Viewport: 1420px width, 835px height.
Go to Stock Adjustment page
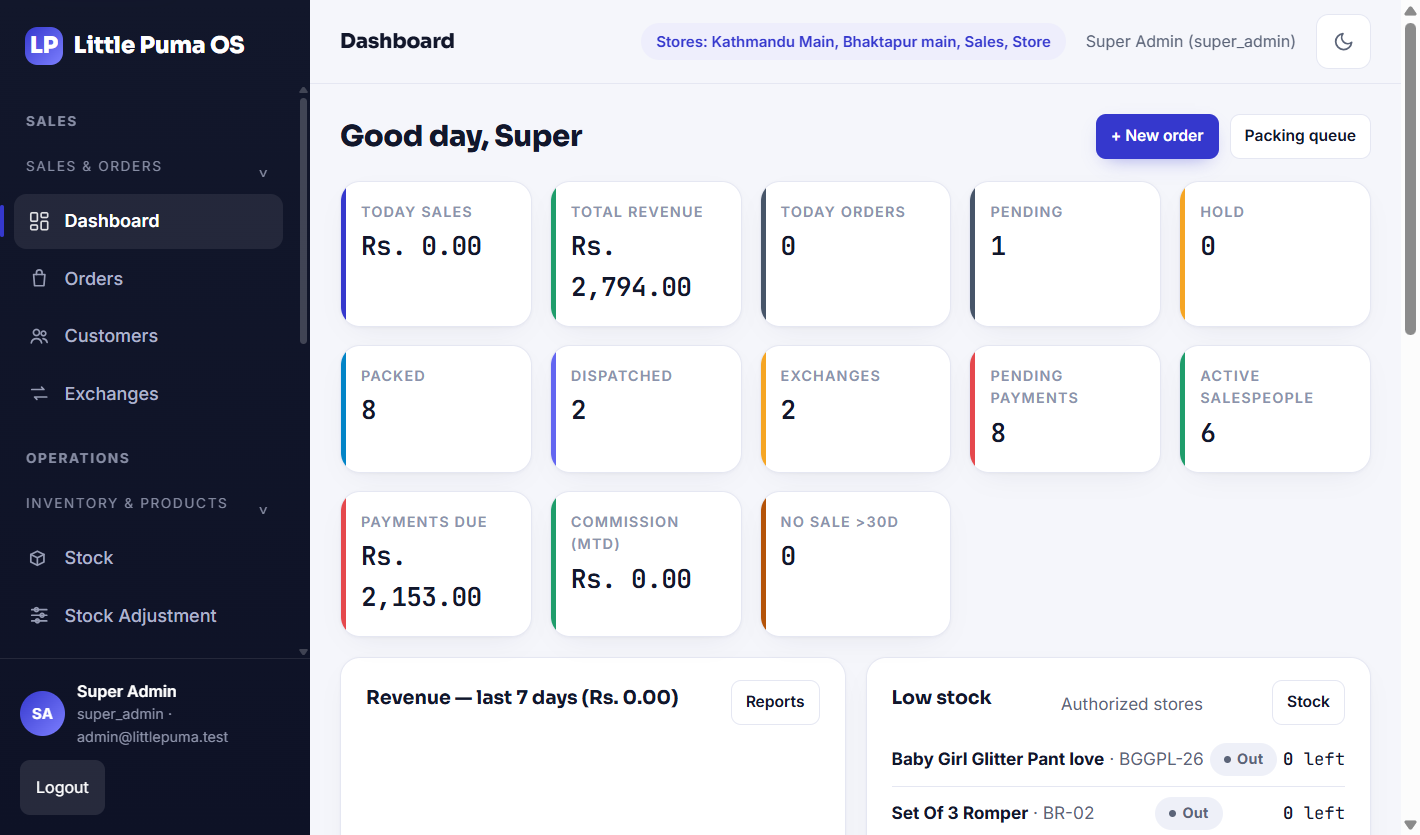click(x=148, y=616)
